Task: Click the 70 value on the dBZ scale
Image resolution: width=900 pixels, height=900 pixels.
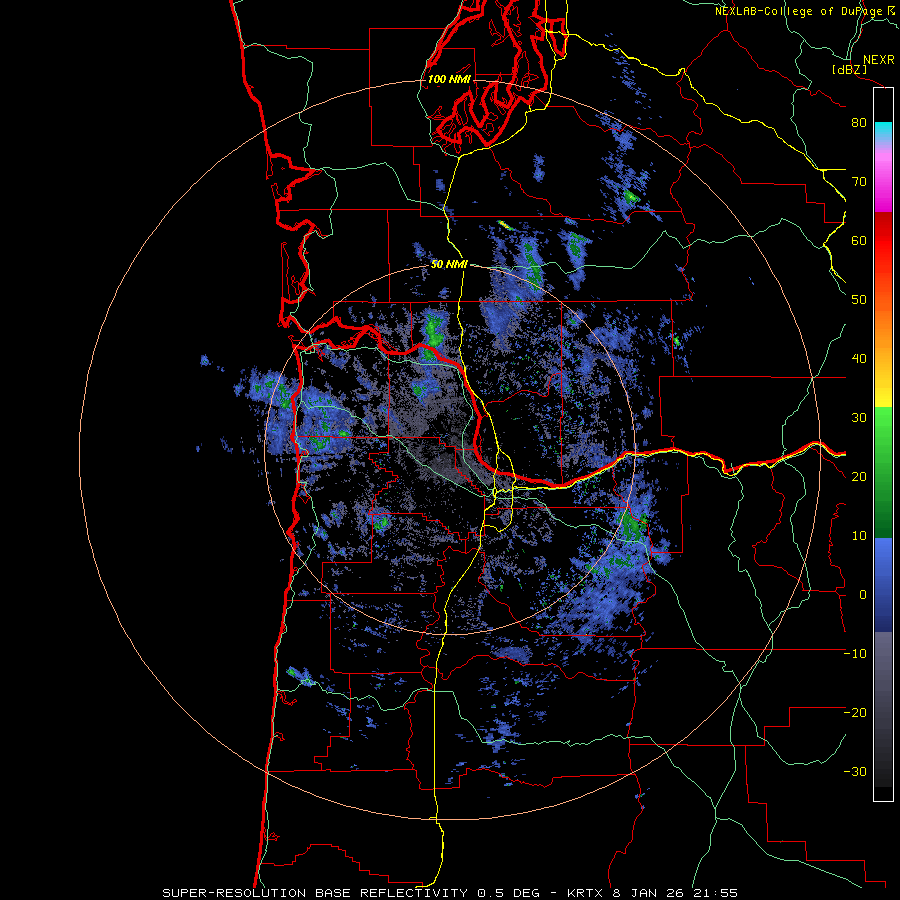Action: pos(859,182)
